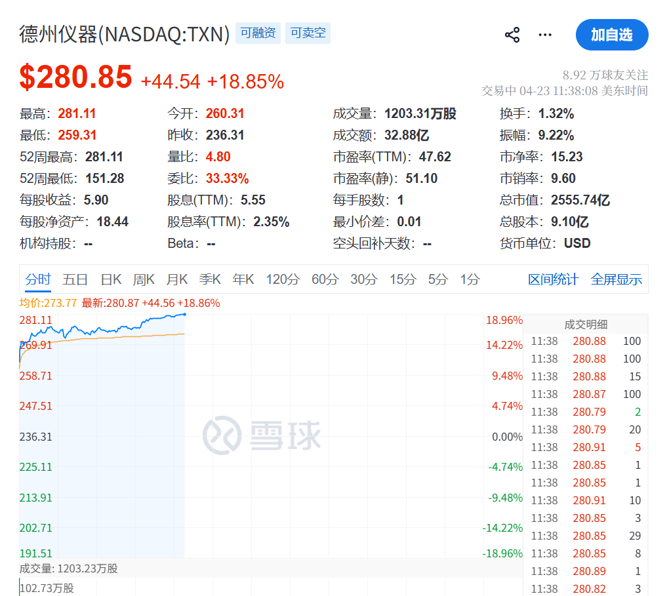
Task: Switch to the 60分 interval tab
Action: 325,280
